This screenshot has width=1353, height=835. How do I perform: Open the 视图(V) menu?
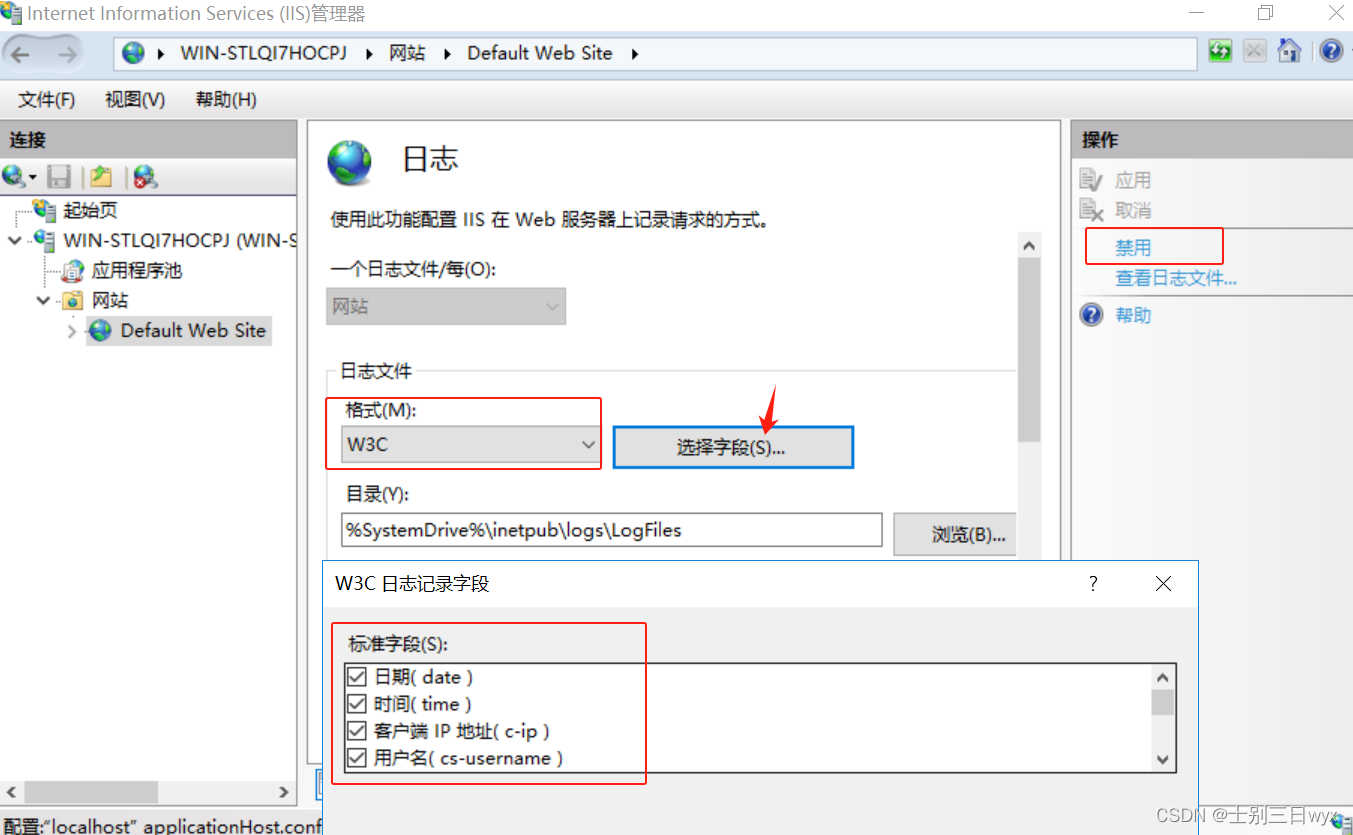[x=135, y=99]
